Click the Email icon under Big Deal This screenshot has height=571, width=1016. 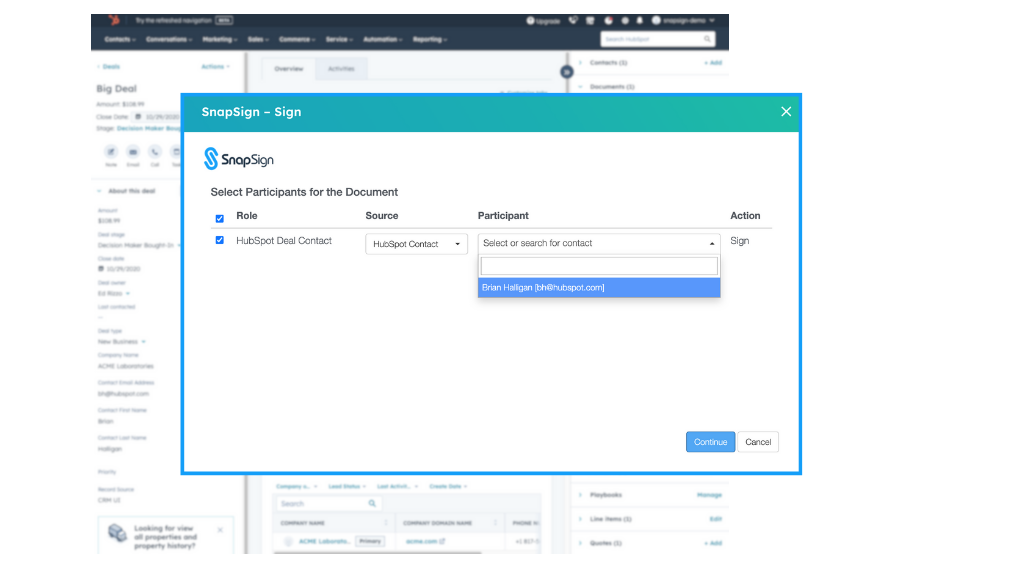133,152
